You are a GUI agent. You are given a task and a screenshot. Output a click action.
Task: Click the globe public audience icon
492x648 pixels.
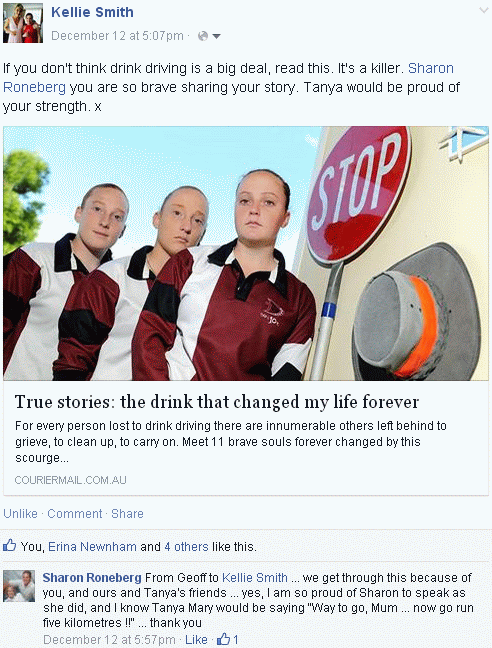[203, 36]
